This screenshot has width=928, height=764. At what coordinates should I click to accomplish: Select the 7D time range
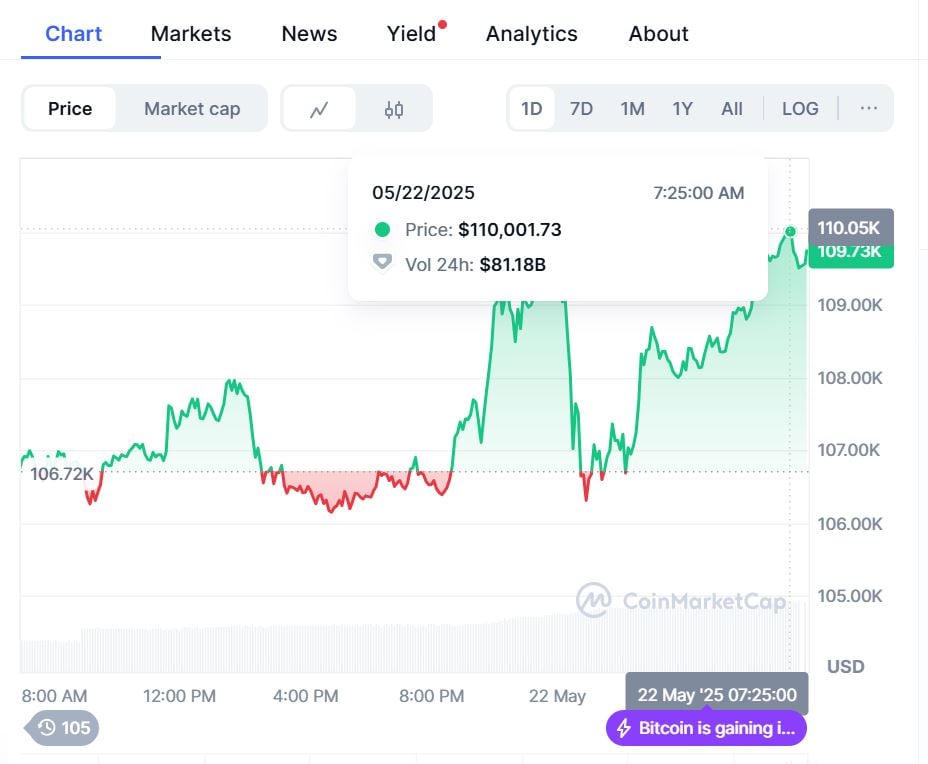click(581, 109)
